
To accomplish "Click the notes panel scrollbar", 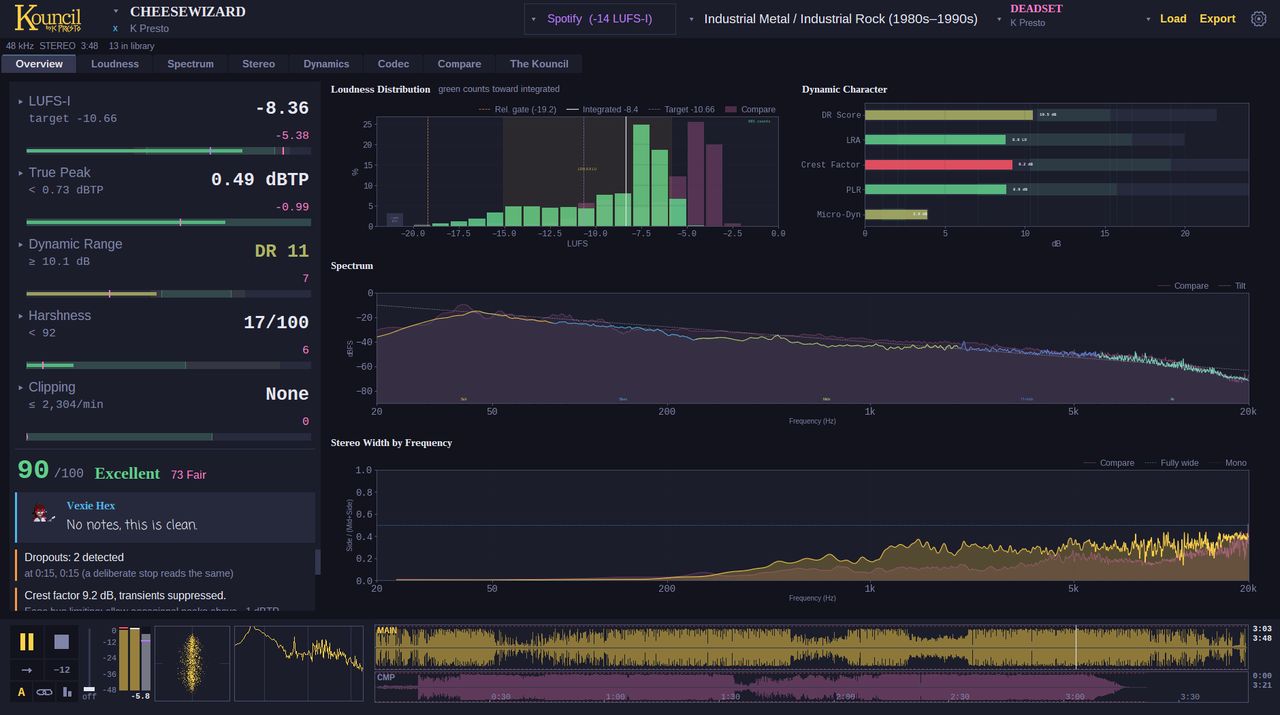I will pos(318,562).
